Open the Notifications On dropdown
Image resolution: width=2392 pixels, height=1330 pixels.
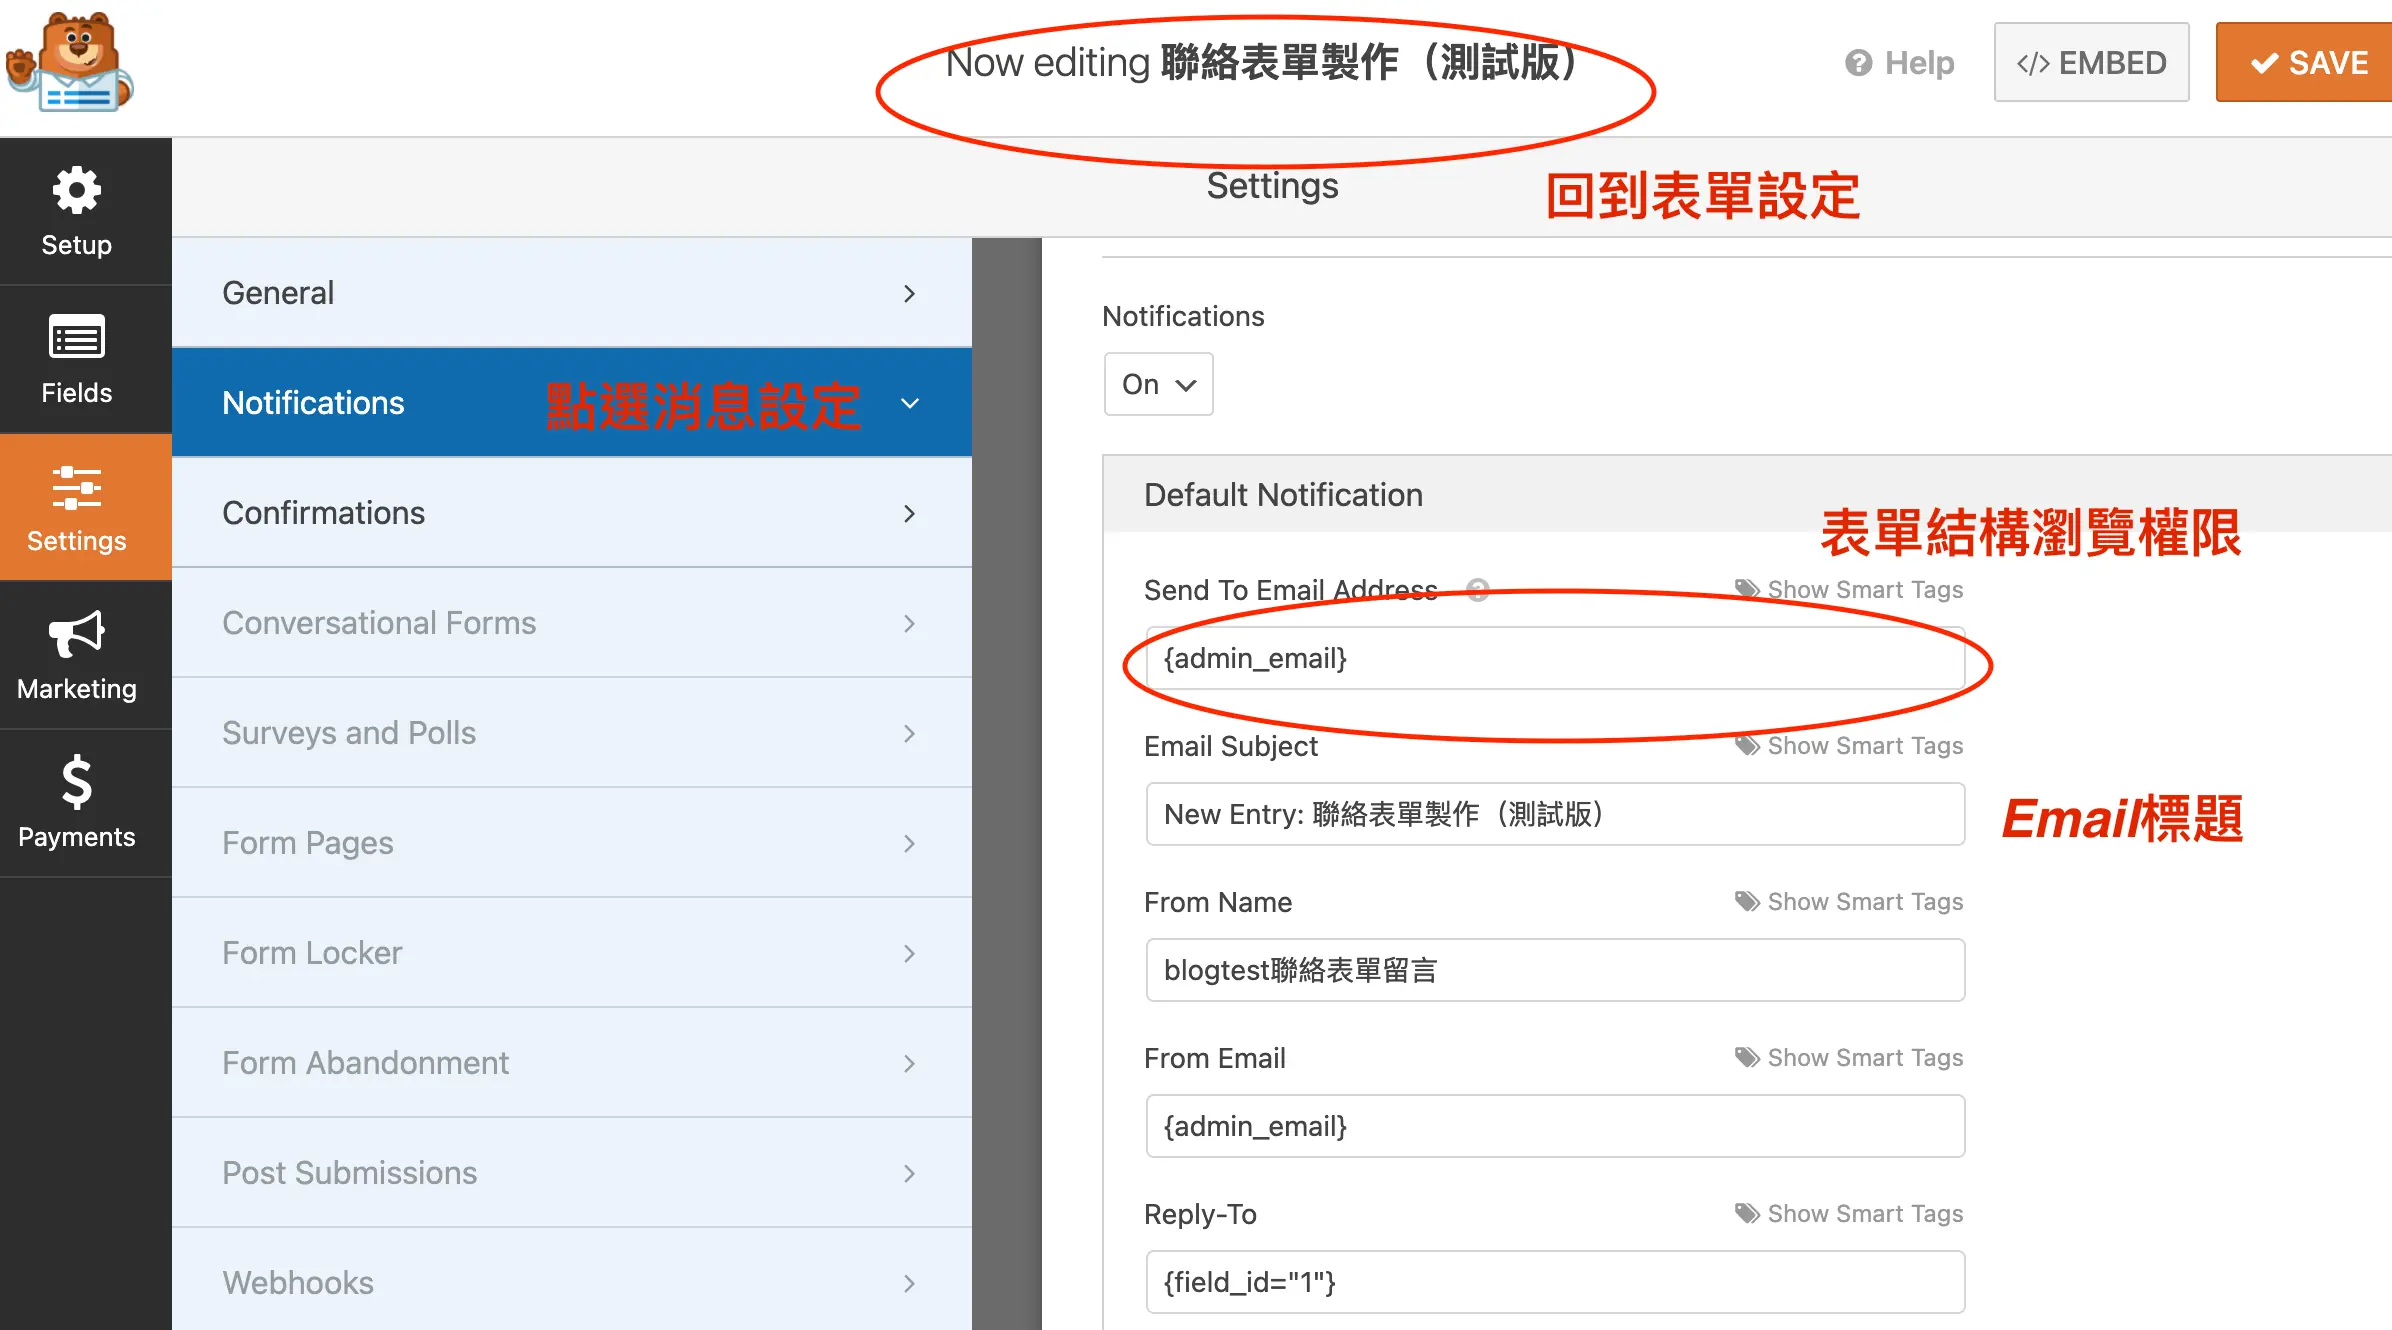[x=1158, y=384]
